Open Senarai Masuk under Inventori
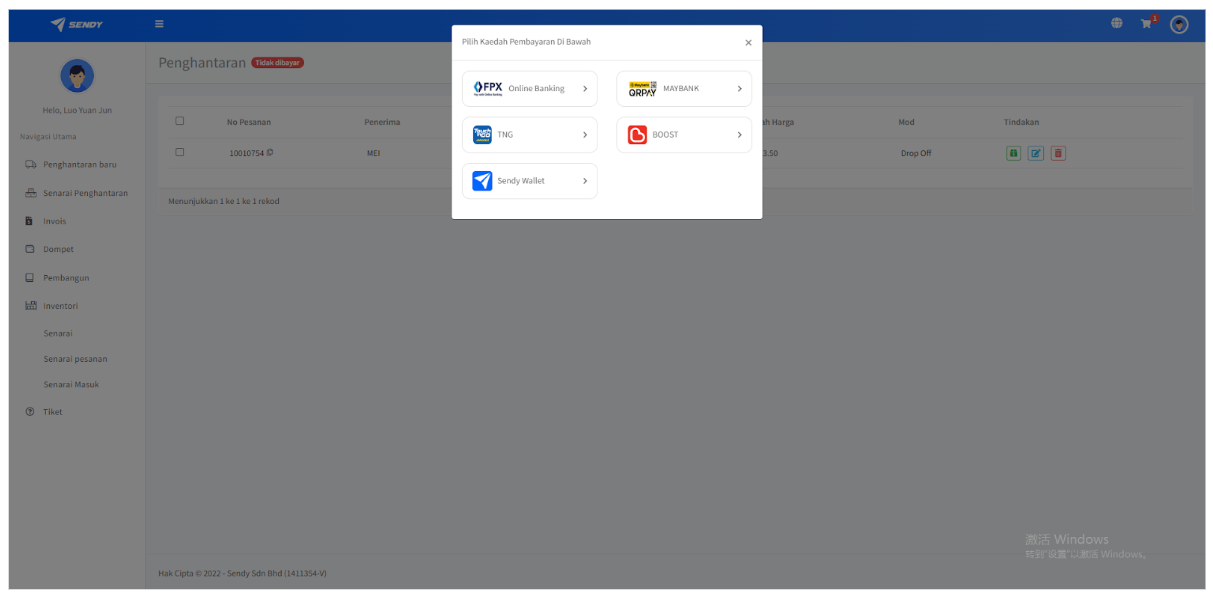Screen dimensions: 1213x596 [x=71, y=385]
